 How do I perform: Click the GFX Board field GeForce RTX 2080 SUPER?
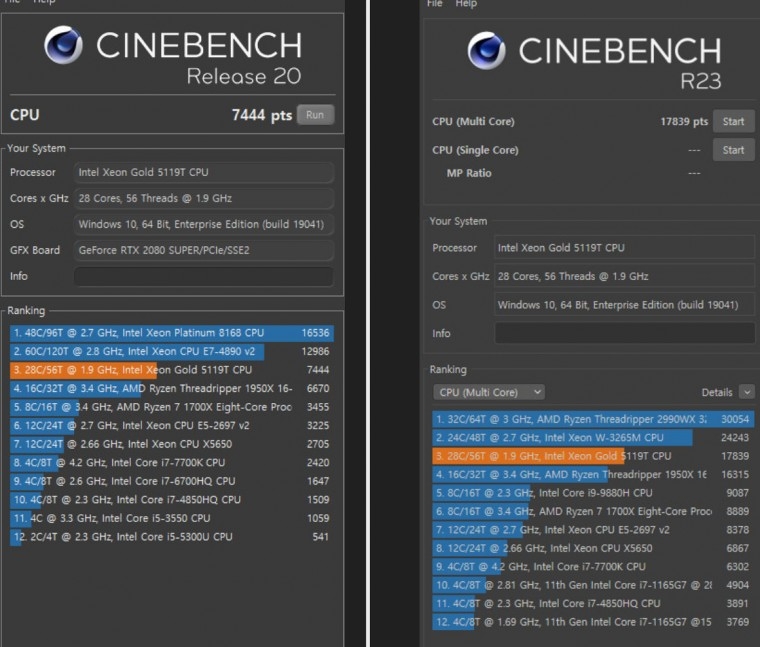(204, 251)
